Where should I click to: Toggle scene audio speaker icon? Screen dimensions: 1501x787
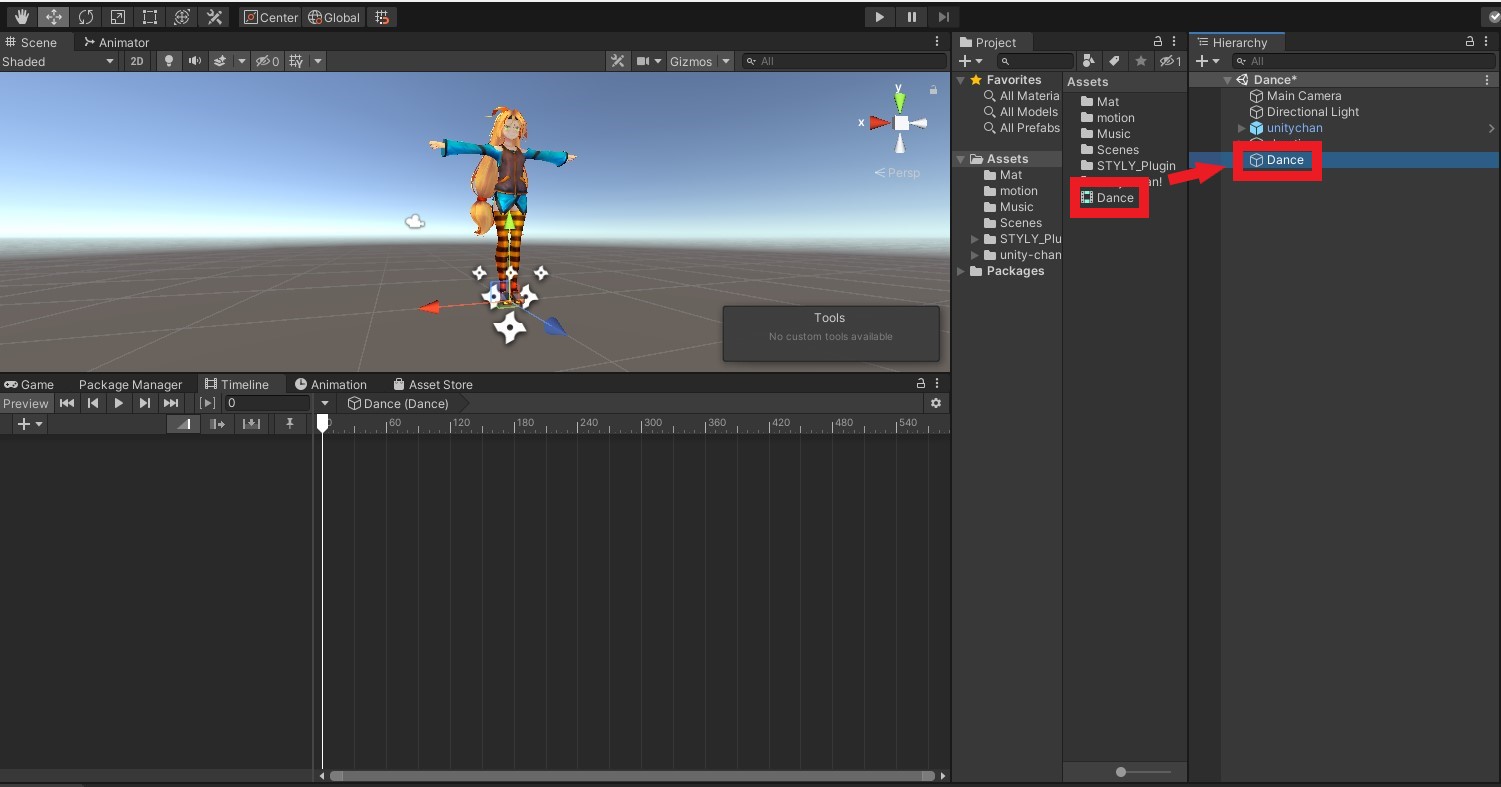point(194,61)
